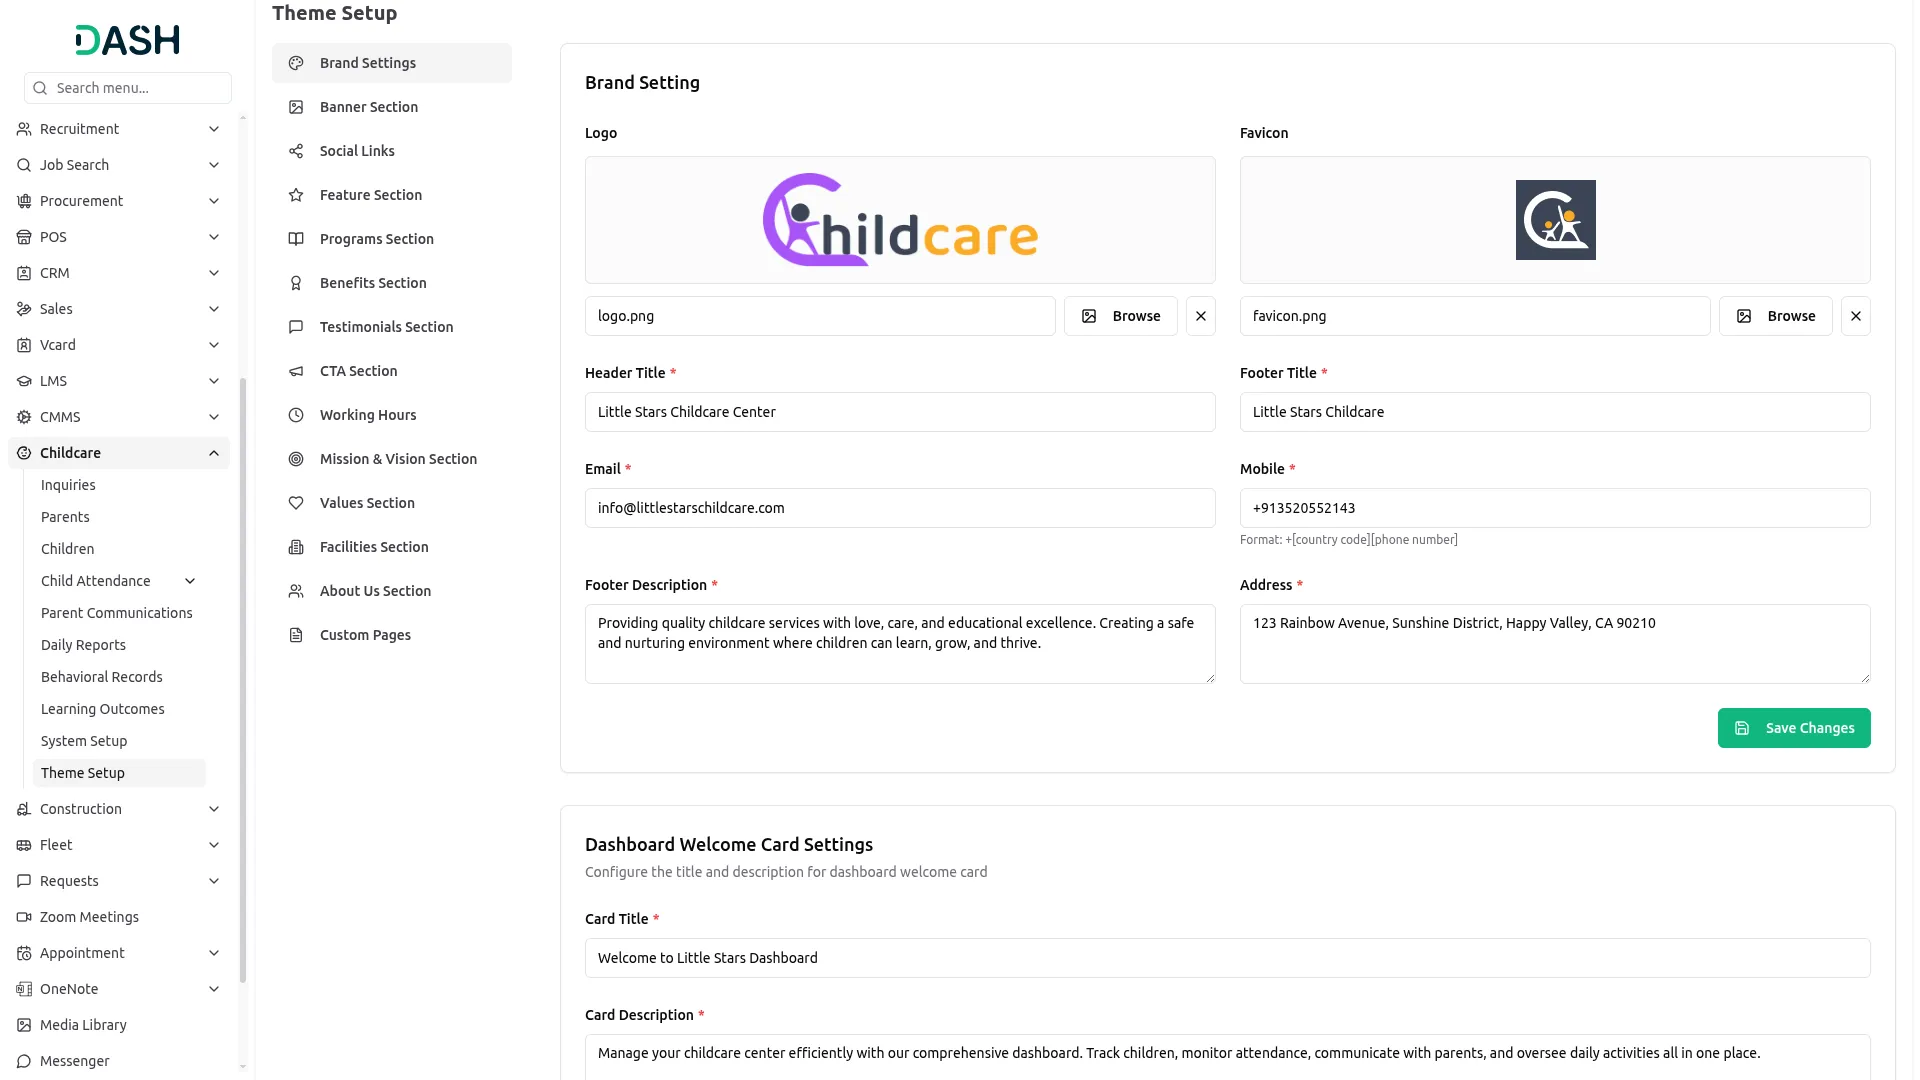Click the Testimonials Section speech bubble icon
This screenshot has height=1080, width=1920.
295,327
